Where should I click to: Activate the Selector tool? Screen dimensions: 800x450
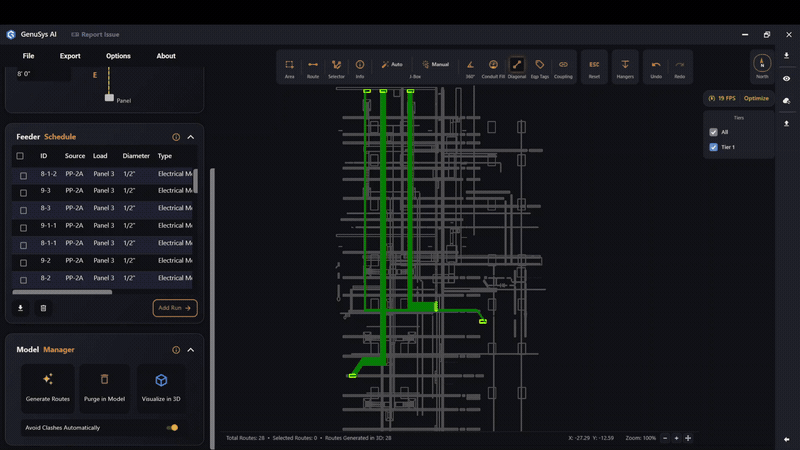click(336, 68)
